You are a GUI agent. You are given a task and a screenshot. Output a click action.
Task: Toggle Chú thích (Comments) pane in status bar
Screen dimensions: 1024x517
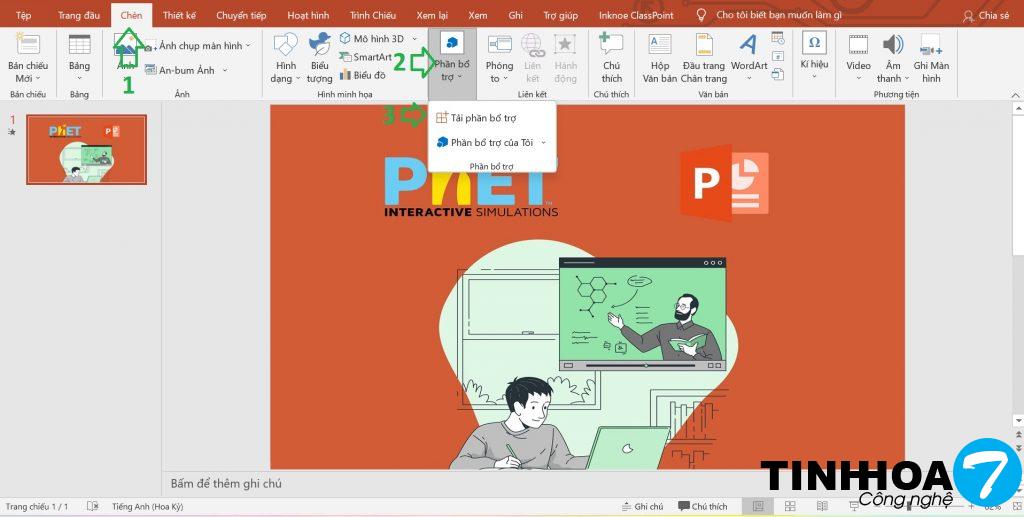click(x=703, y=507)
